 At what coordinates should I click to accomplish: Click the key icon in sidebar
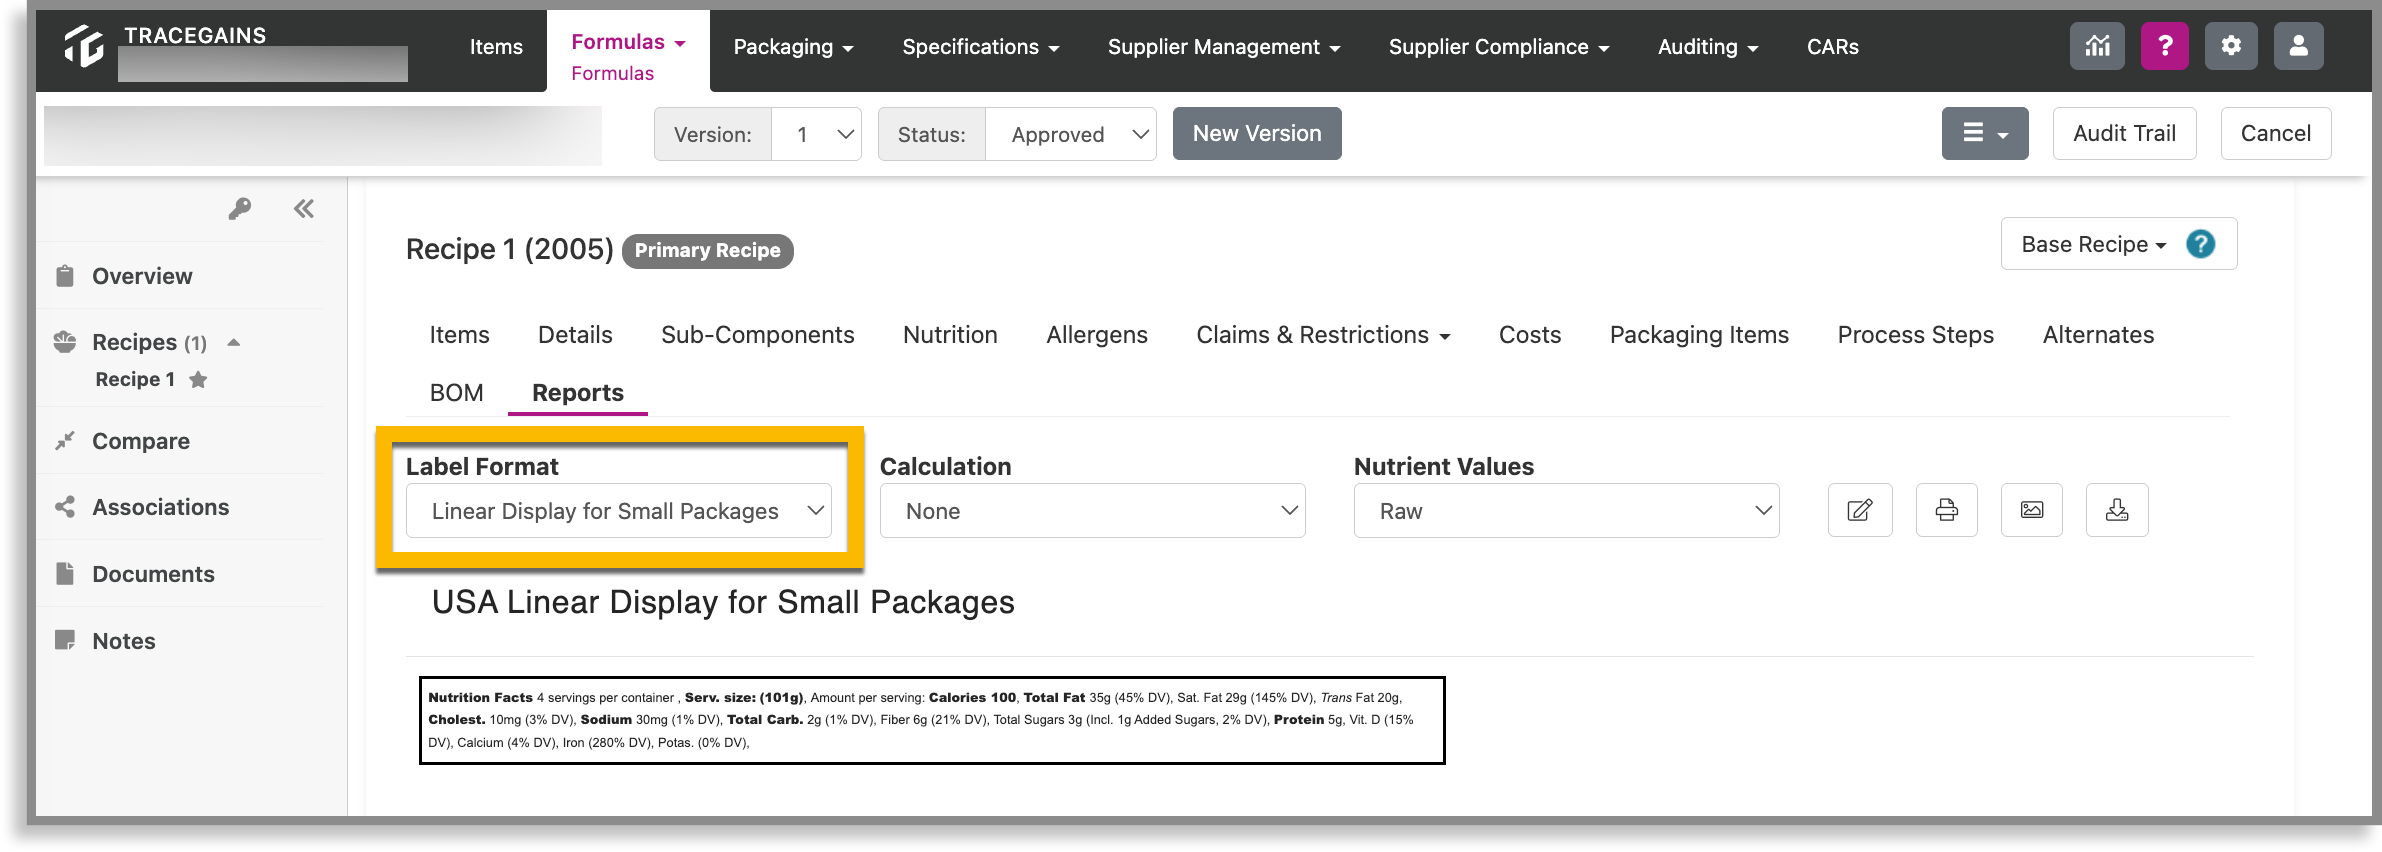tap(239, 209)
